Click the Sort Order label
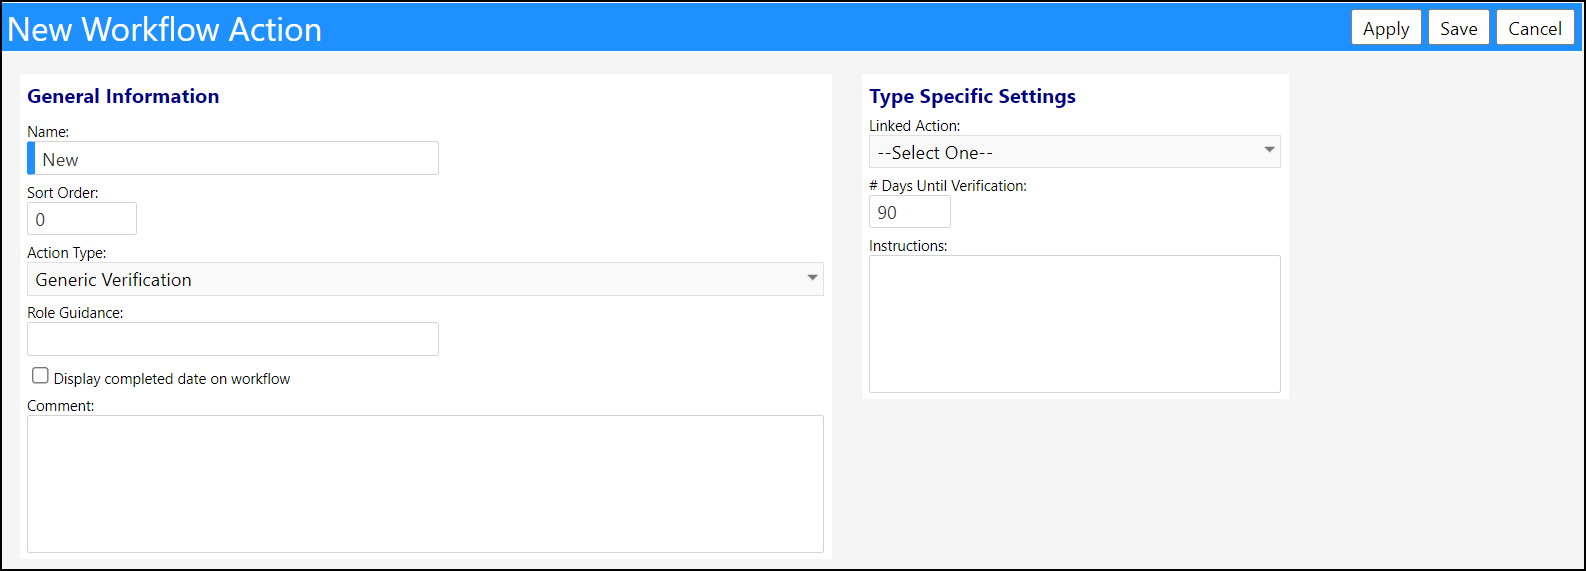This screenshot has height=571, width=1586. coord(63,193)
